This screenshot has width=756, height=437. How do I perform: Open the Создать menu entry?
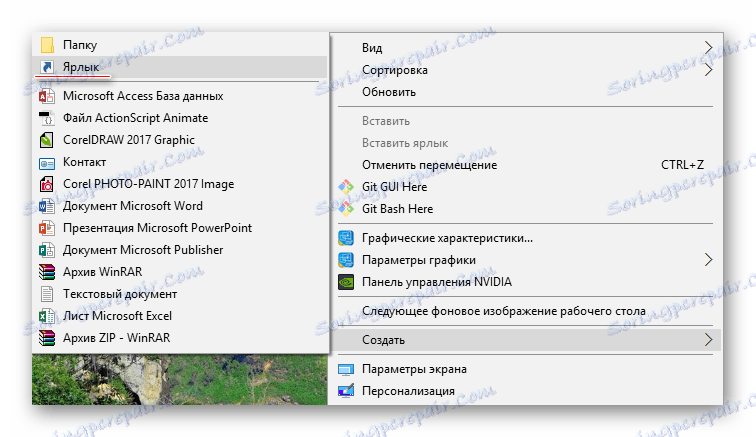(526, 340)
